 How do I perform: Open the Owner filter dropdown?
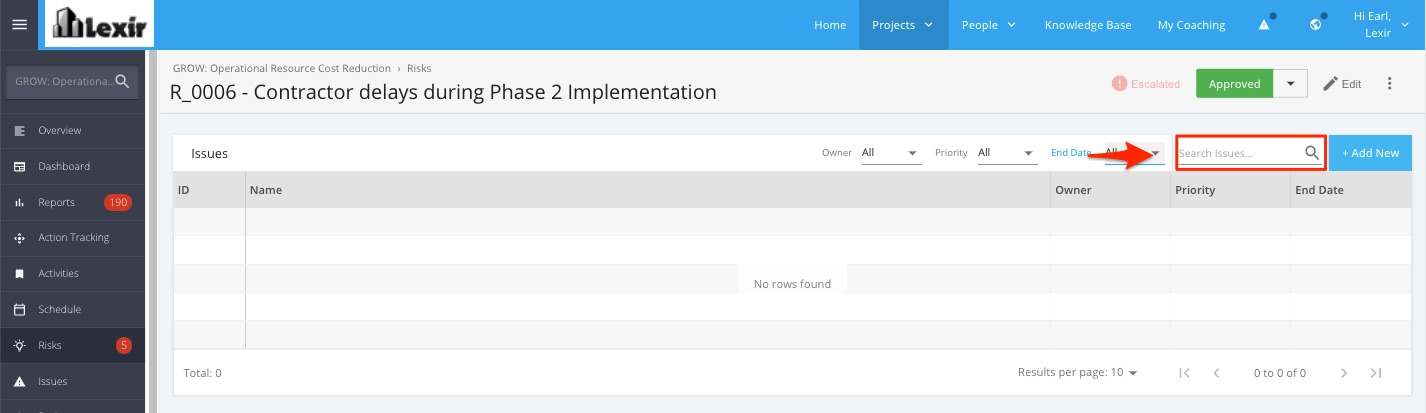[x=891, y=153]
